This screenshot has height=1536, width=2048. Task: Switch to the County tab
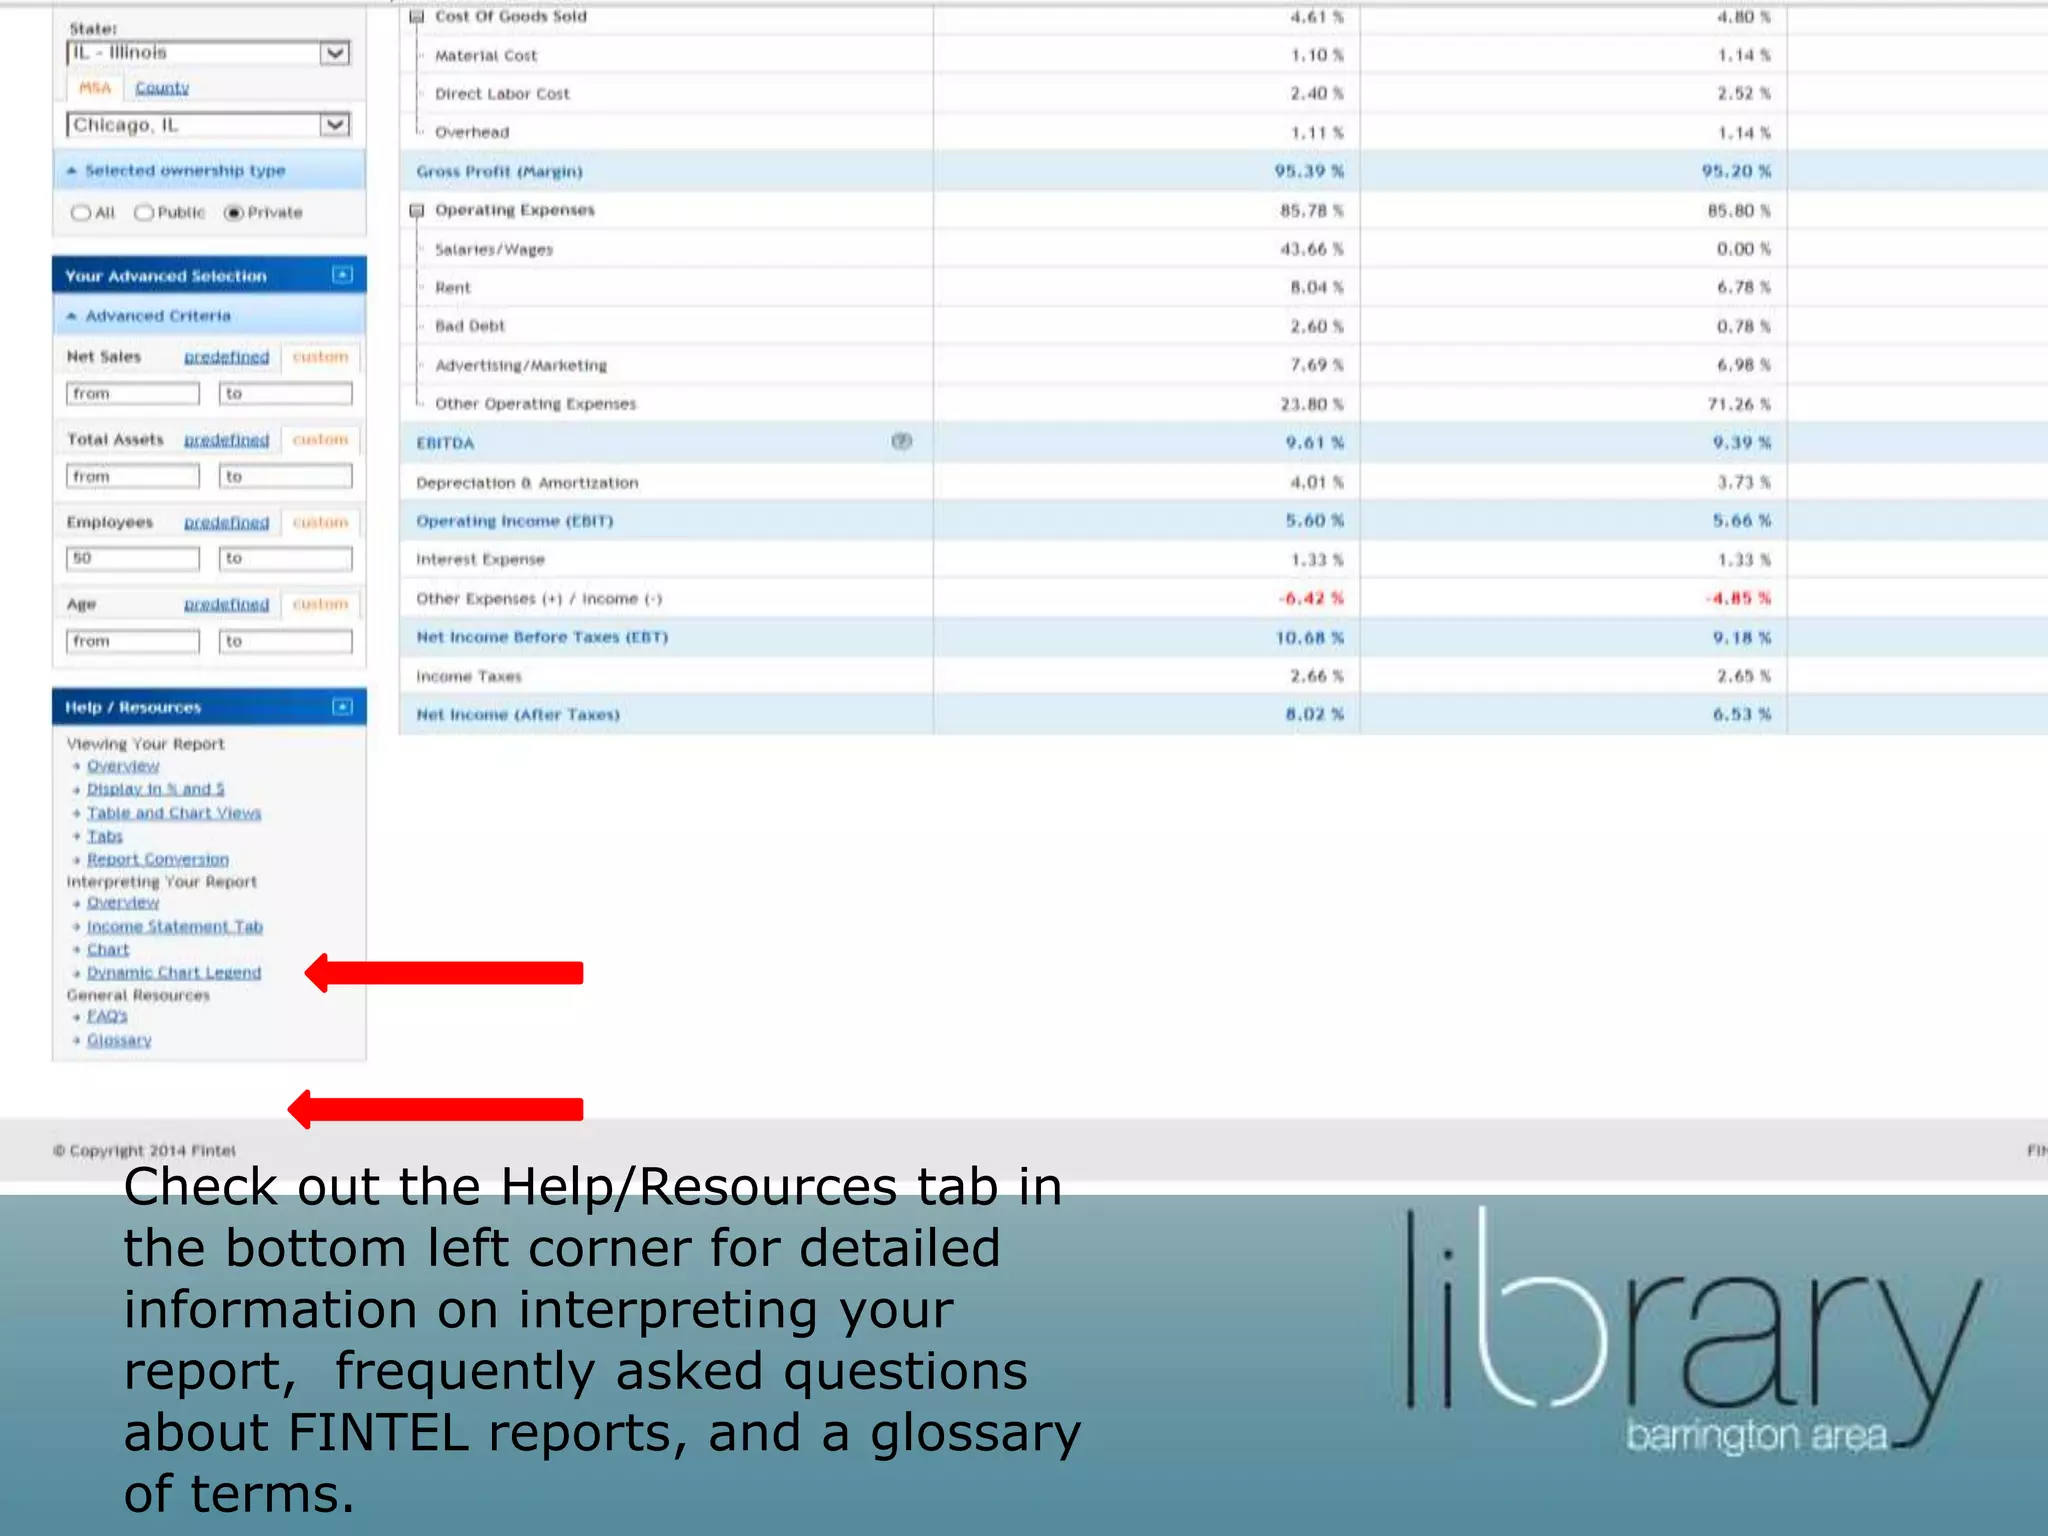(162, 88)
